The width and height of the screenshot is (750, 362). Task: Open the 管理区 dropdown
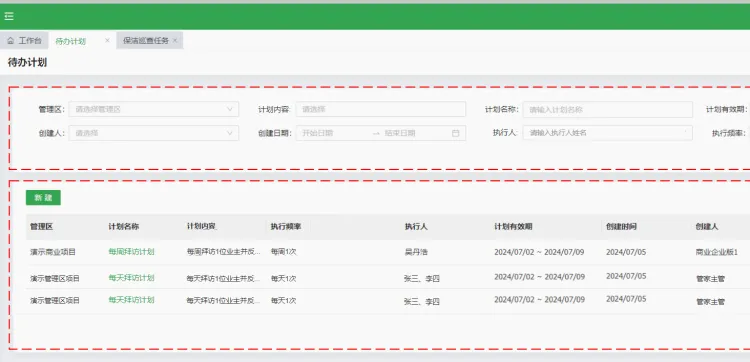[154, 109]
